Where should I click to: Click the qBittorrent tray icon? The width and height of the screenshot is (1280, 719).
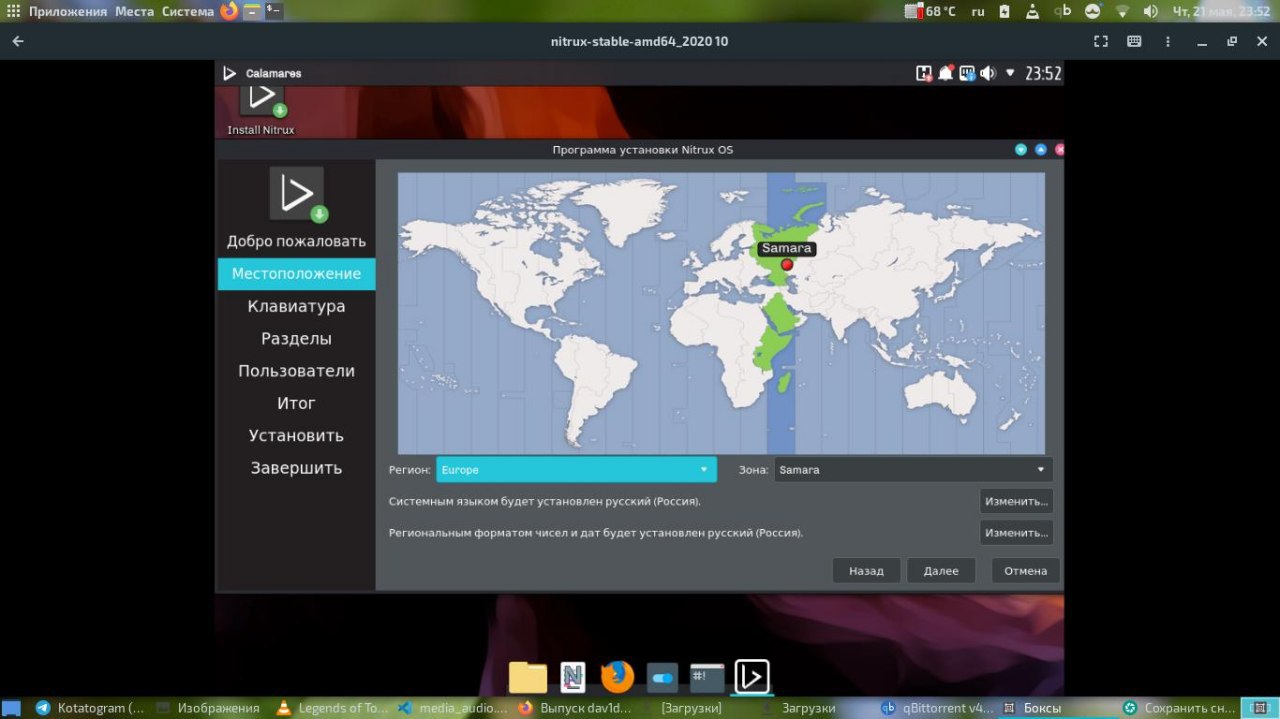(x=1064, y=11)
